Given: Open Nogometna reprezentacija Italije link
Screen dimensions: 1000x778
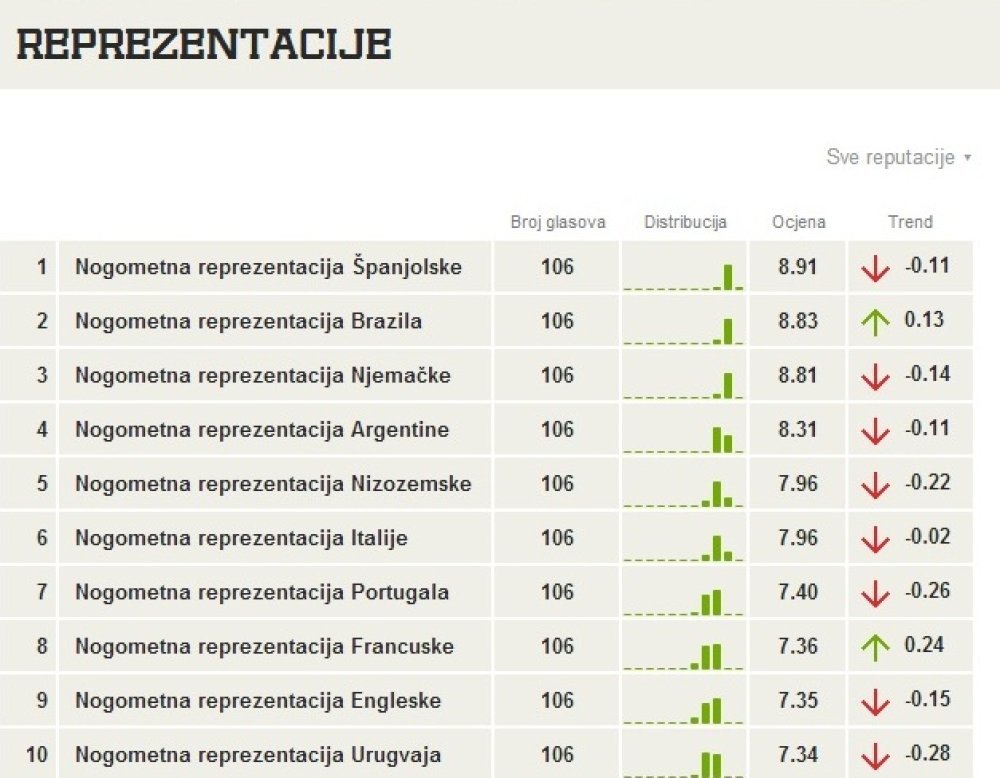Looking at the screenshot, I should point(241,538).
